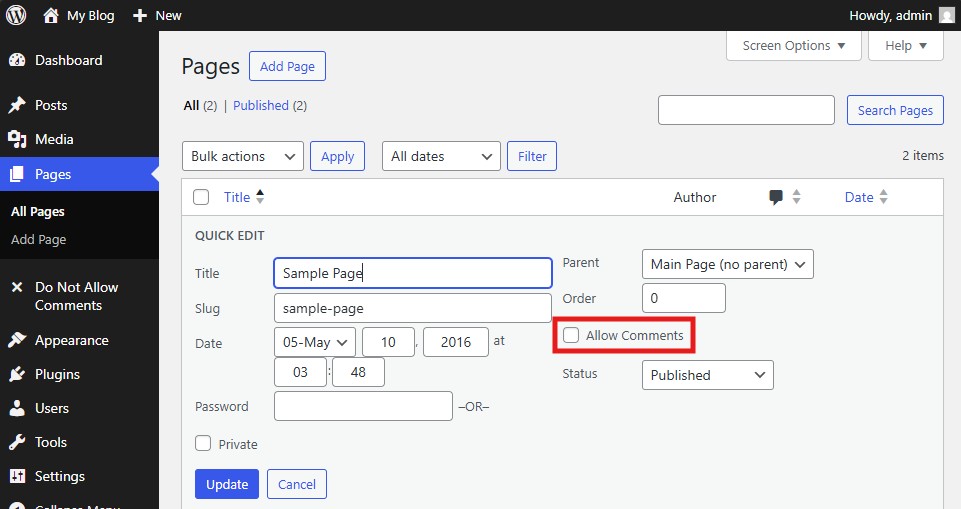
Task: Click the Pages icon in sidebar
Action: click(x=17, y=174)
